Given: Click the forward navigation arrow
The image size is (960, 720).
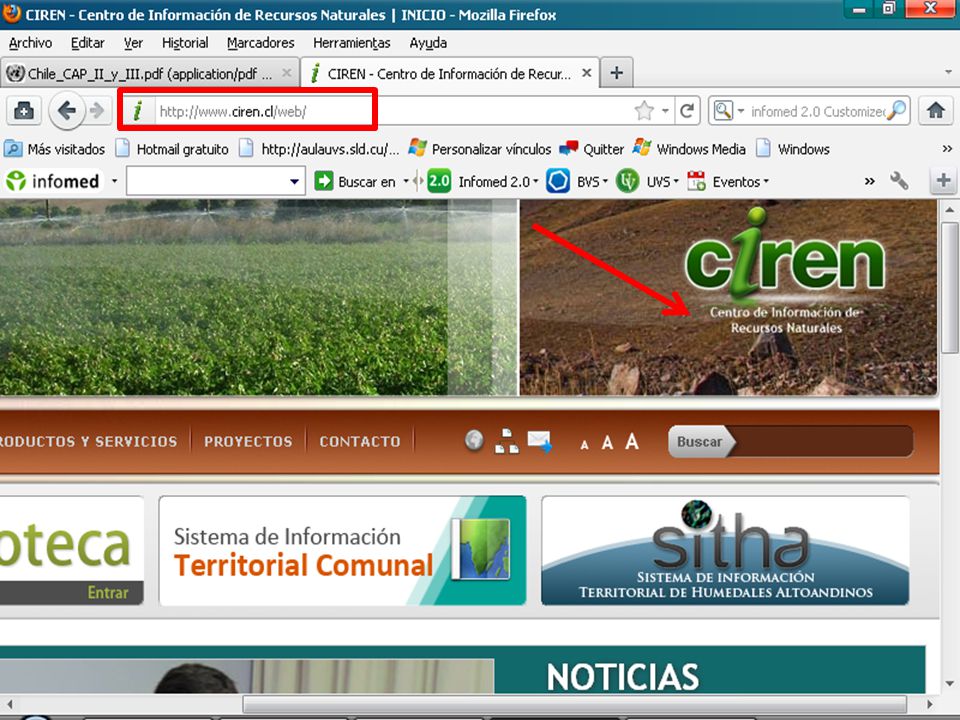Looking at the screenshot, I should (97, 111).
